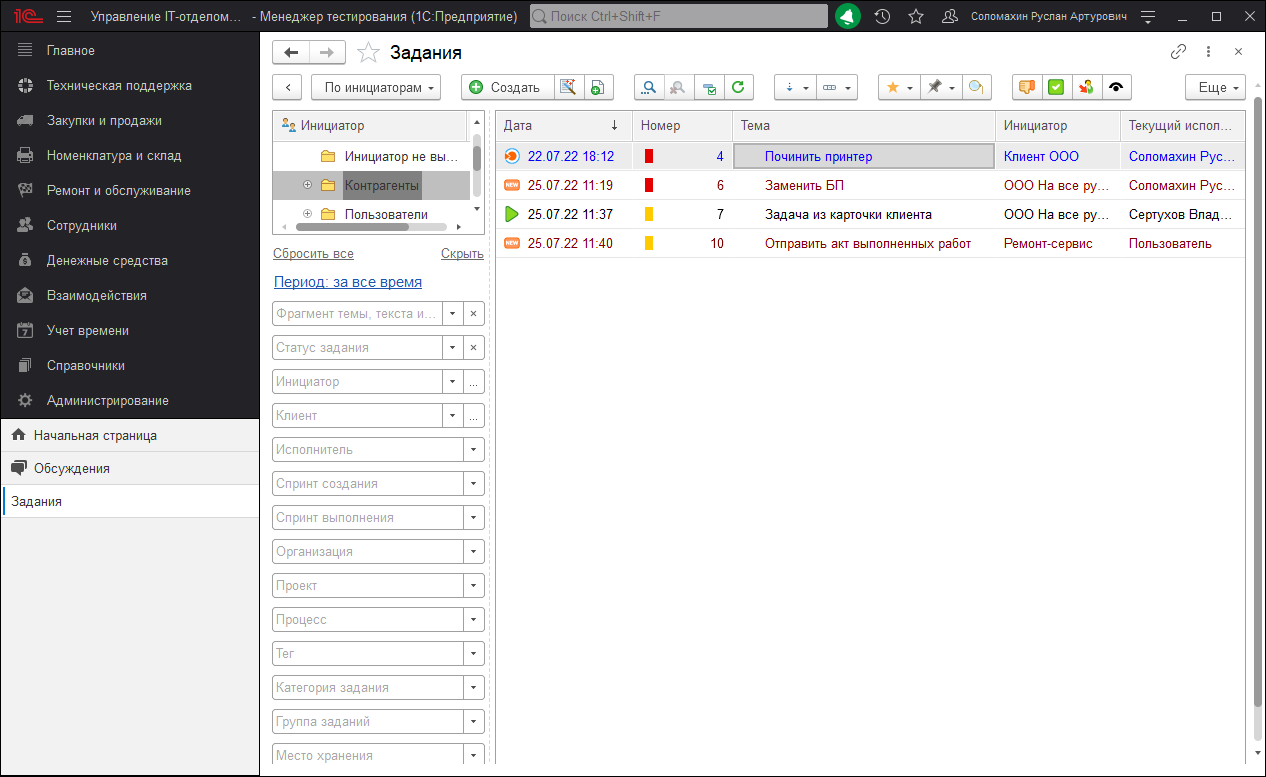
Task: Click the green checkmark toolbar icon
Action: 1055,88
